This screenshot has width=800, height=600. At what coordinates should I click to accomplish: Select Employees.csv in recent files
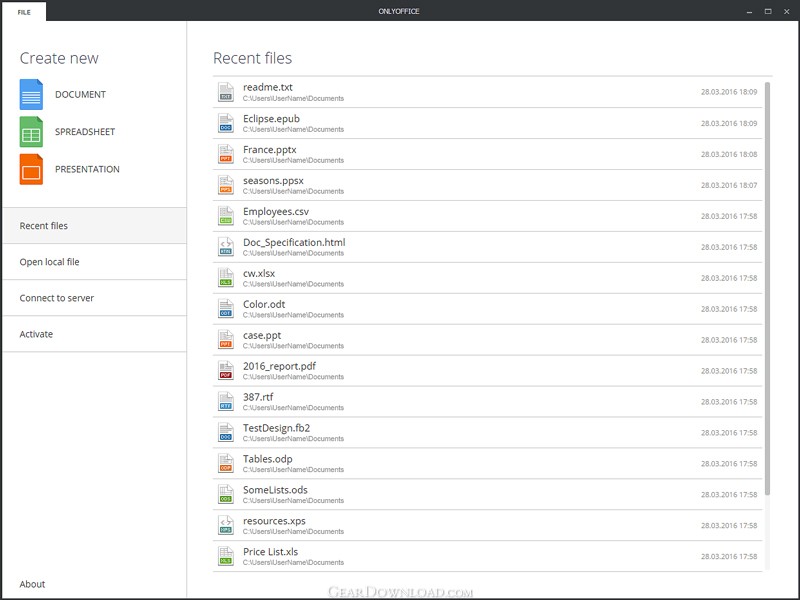point(488,216)
